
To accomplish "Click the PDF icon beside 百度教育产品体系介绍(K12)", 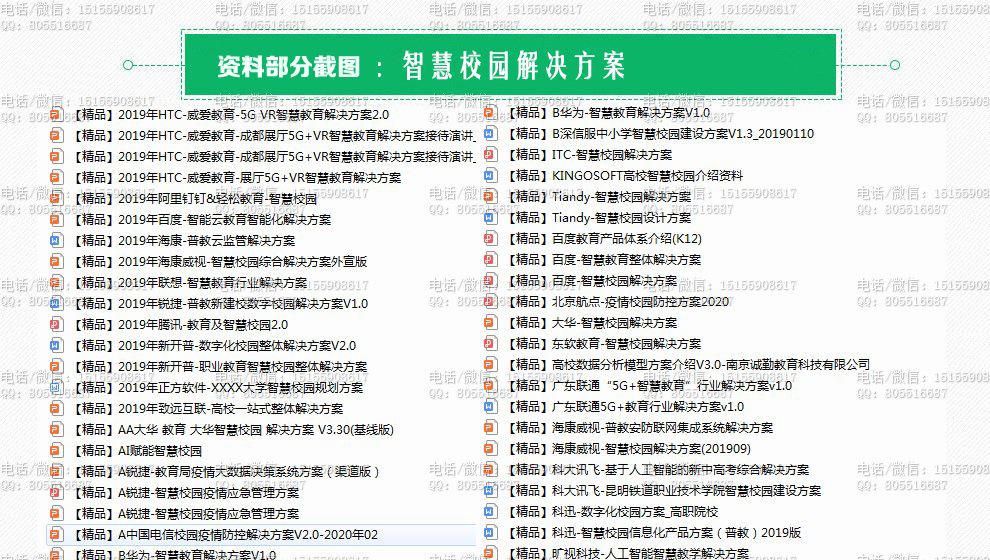I will (x=490, y=239).
